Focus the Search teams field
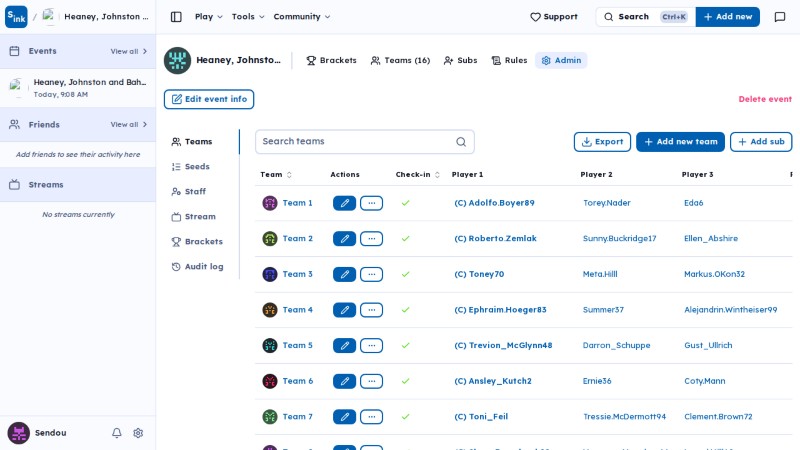 pyautogui.click(x=365, y=142)
